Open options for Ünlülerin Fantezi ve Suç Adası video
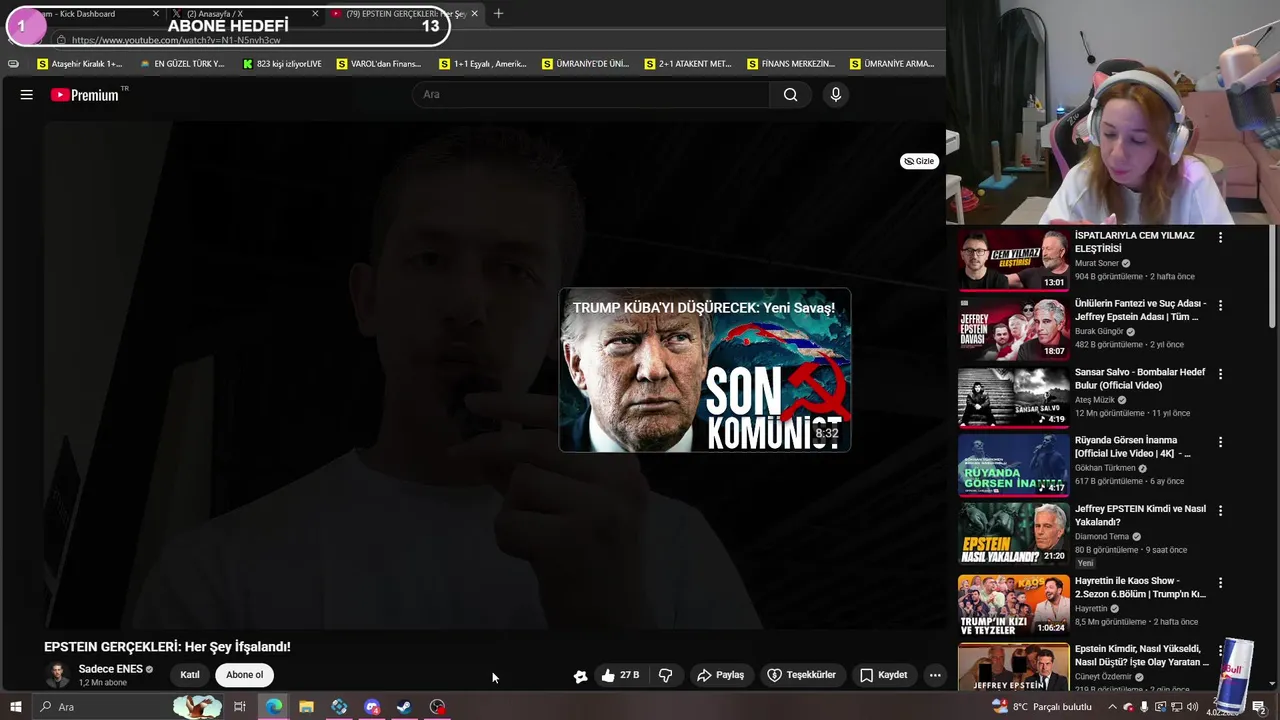The image size is (1280, 720). pyautogui.click(x=1220, y=306)
